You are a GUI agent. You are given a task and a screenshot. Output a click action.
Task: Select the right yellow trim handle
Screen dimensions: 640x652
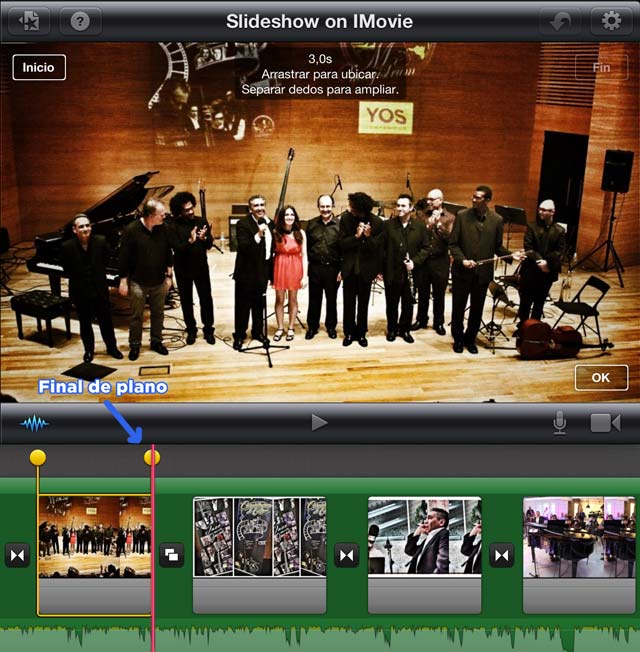151,457
